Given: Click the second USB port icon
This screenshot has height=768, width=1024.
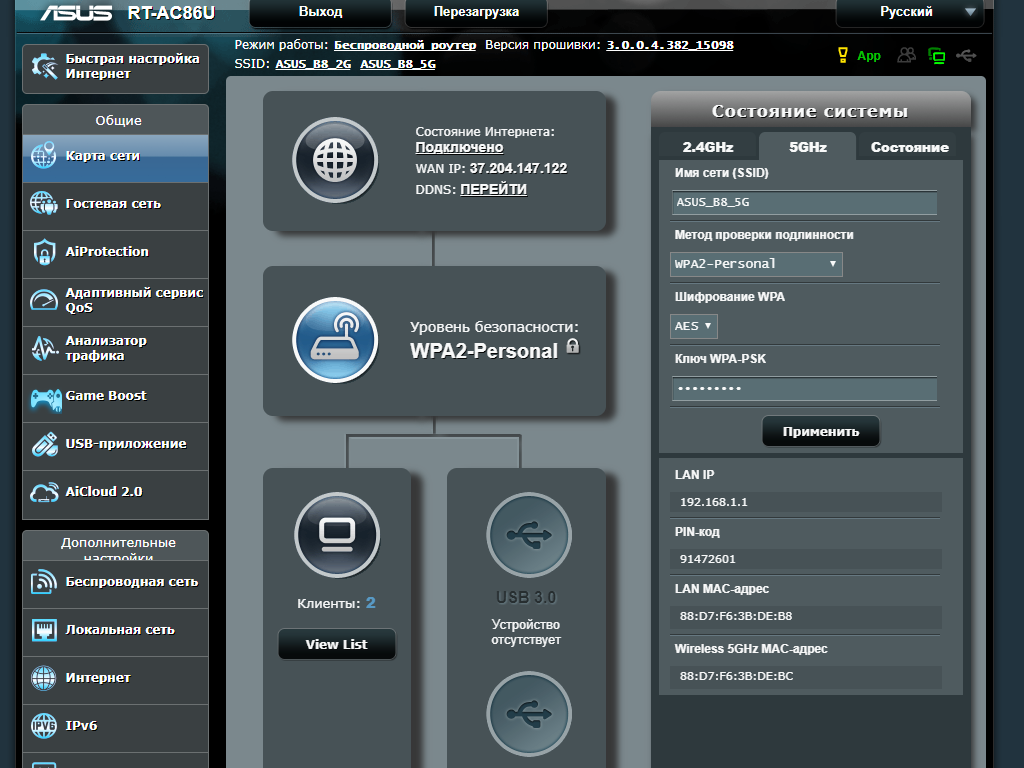Looking at the screenshot, I should [x=529, y=714].
